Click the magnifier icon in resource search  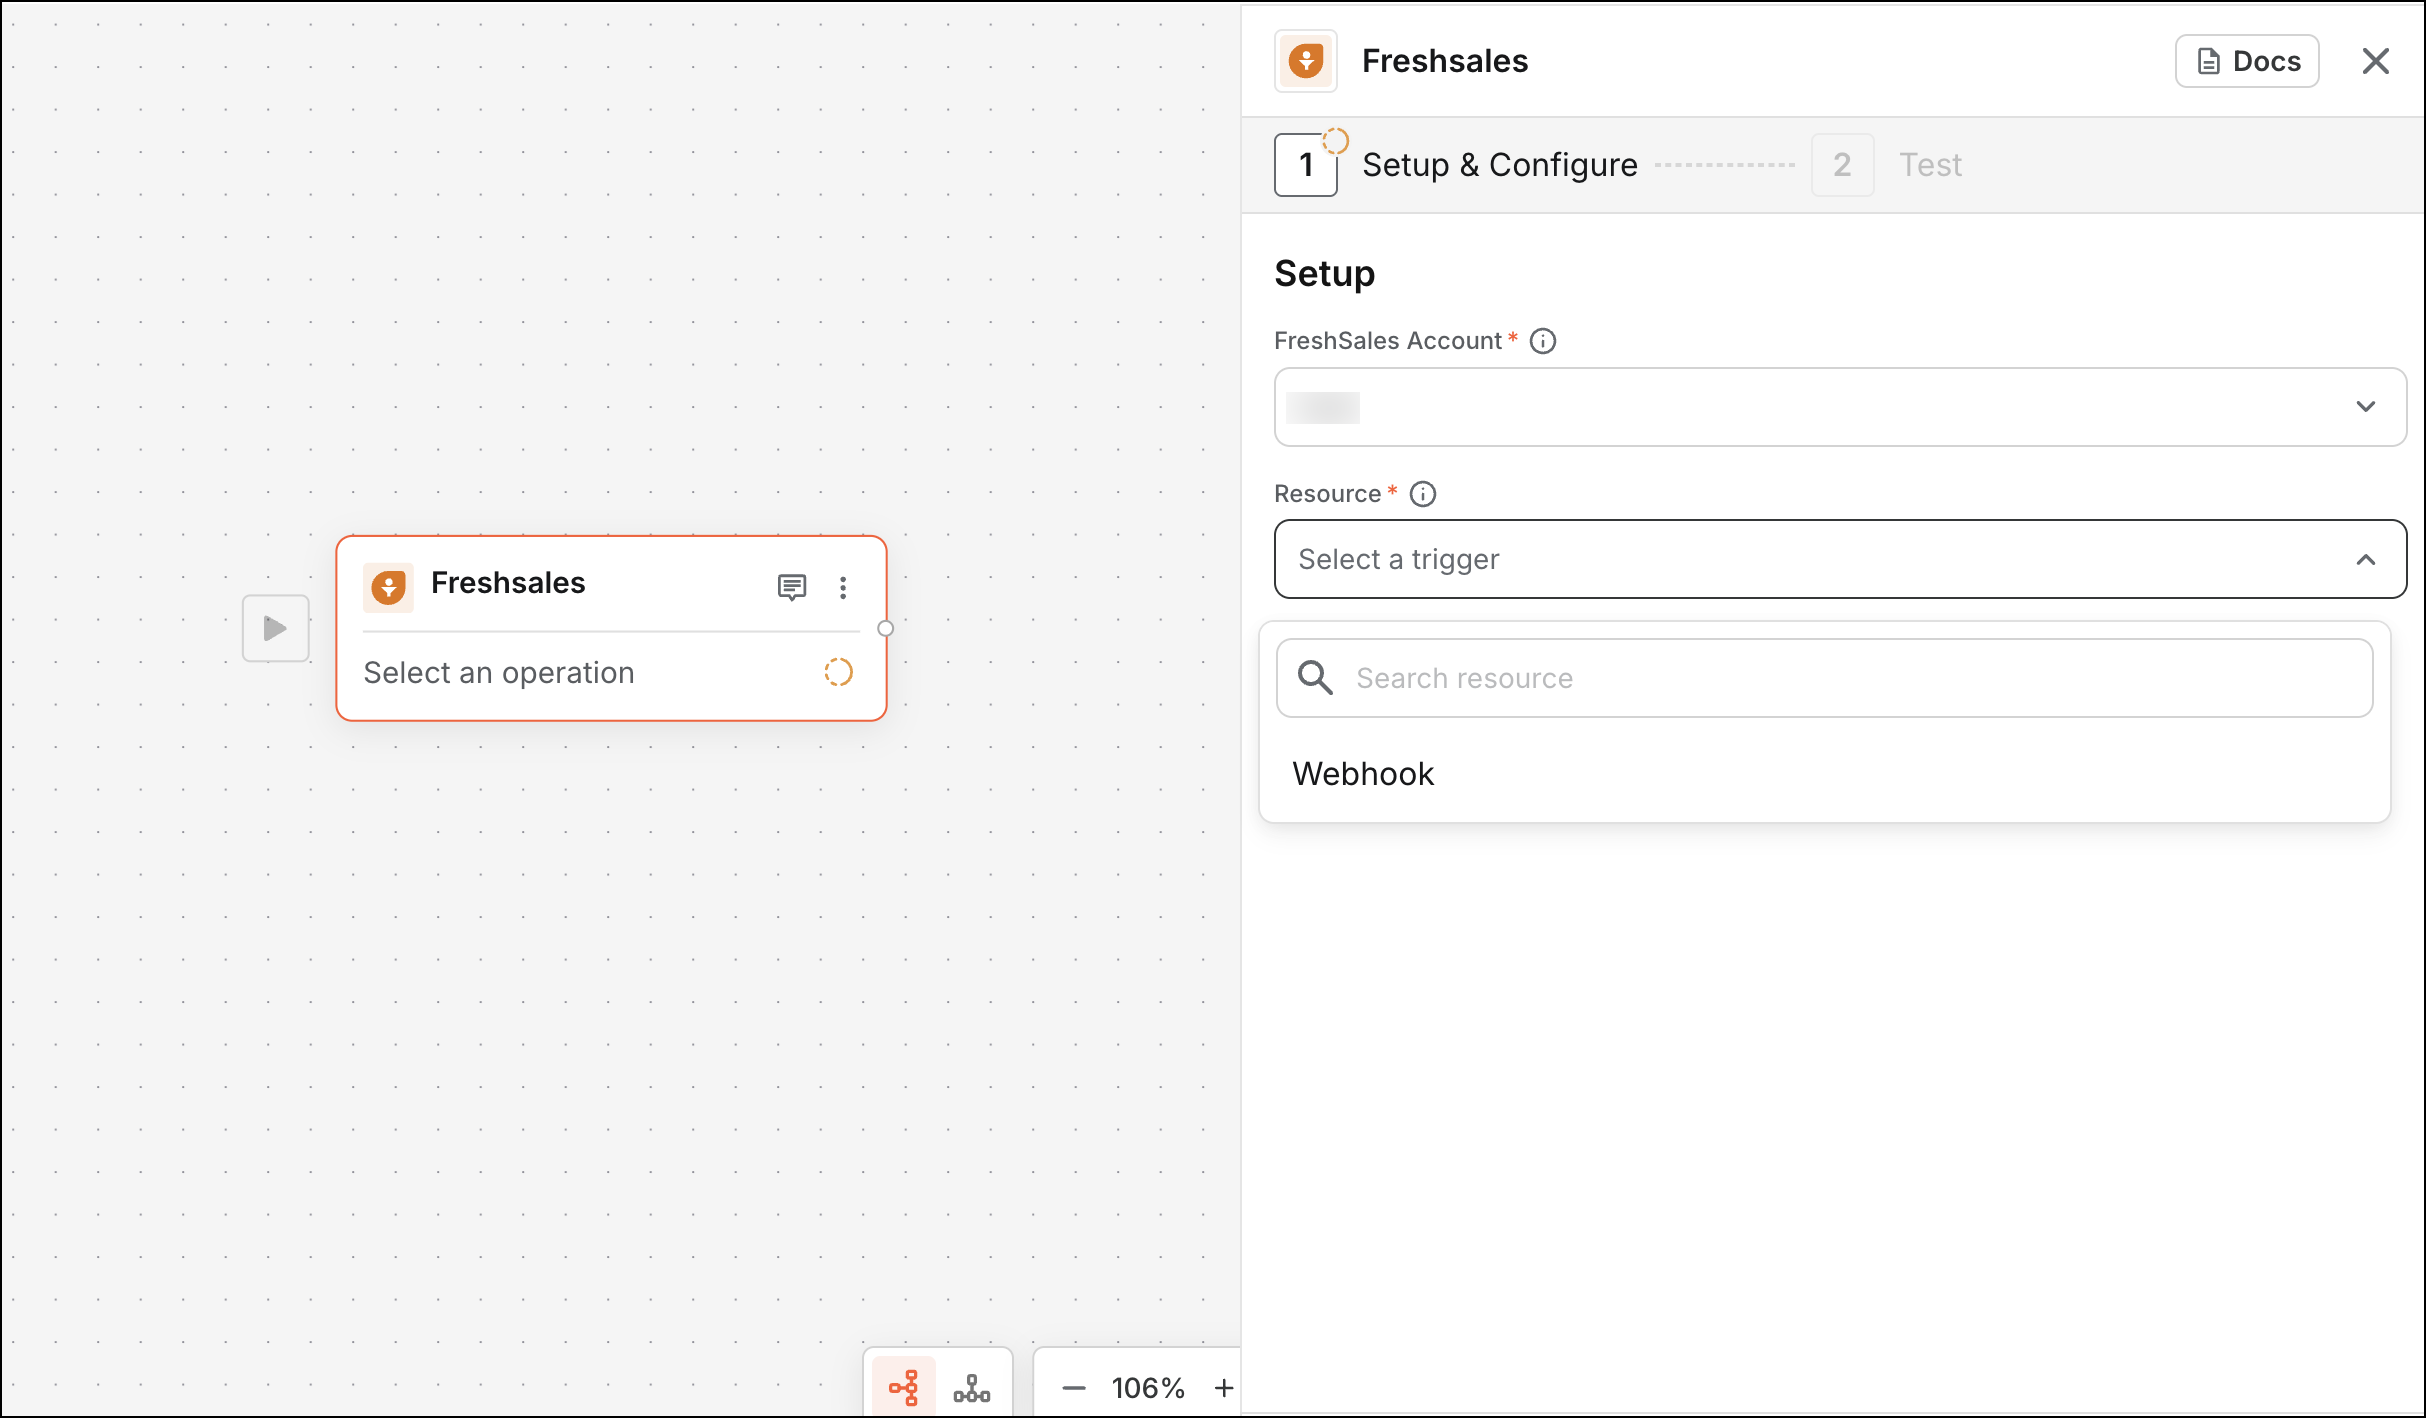coord(1315,678)
